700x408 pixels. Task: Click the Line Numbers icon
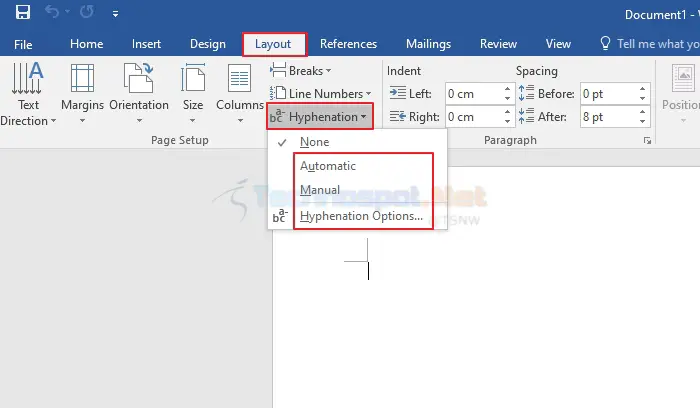[x=278, y=93]
